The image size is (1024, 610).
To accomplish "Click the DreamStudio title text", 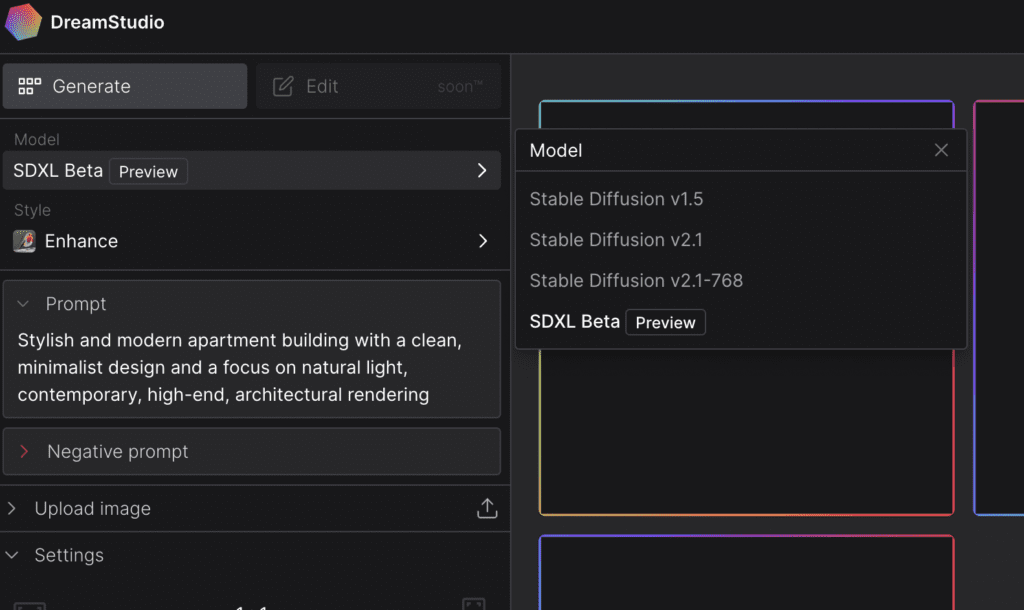I will tap(107, 22).
